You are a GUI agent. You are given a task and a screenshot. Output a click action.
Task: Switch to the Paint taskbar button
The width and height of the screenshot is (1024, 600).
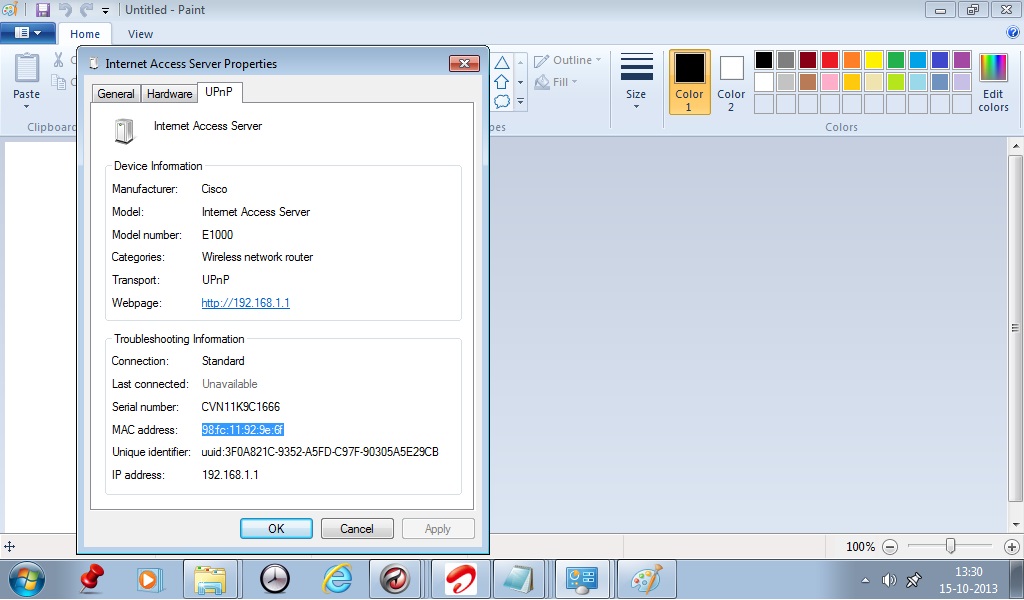tap(646, 579)
